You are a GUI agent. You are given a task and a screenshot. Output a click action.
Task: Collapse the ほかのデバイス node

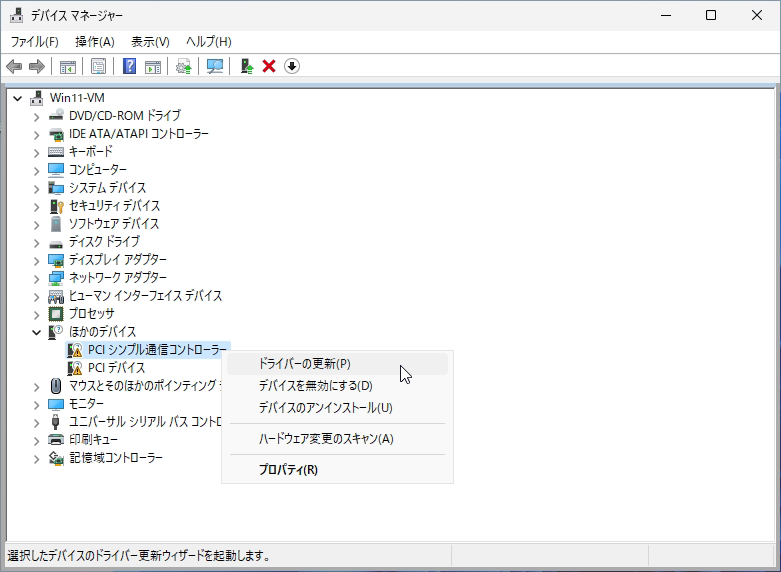(36, 332)
